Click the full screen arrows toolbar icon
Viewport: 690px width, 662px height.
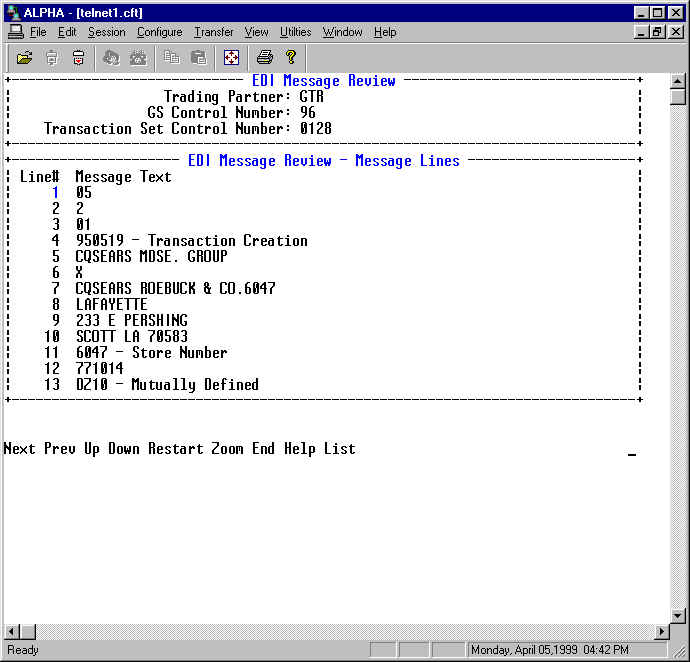231,58
